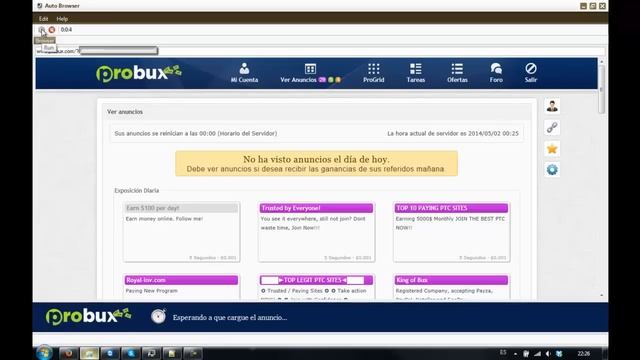Click the numbered badges beside Ver Anuncios
Screen dimensions: 640x360
pyautogui.click(x=330, y=80)
